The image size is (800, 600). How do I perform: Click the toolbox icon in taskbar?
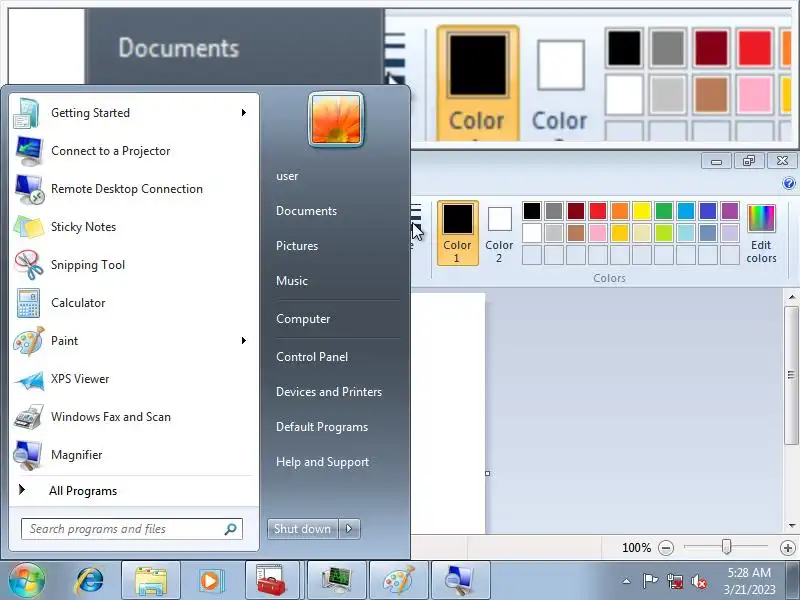point(272,581)
